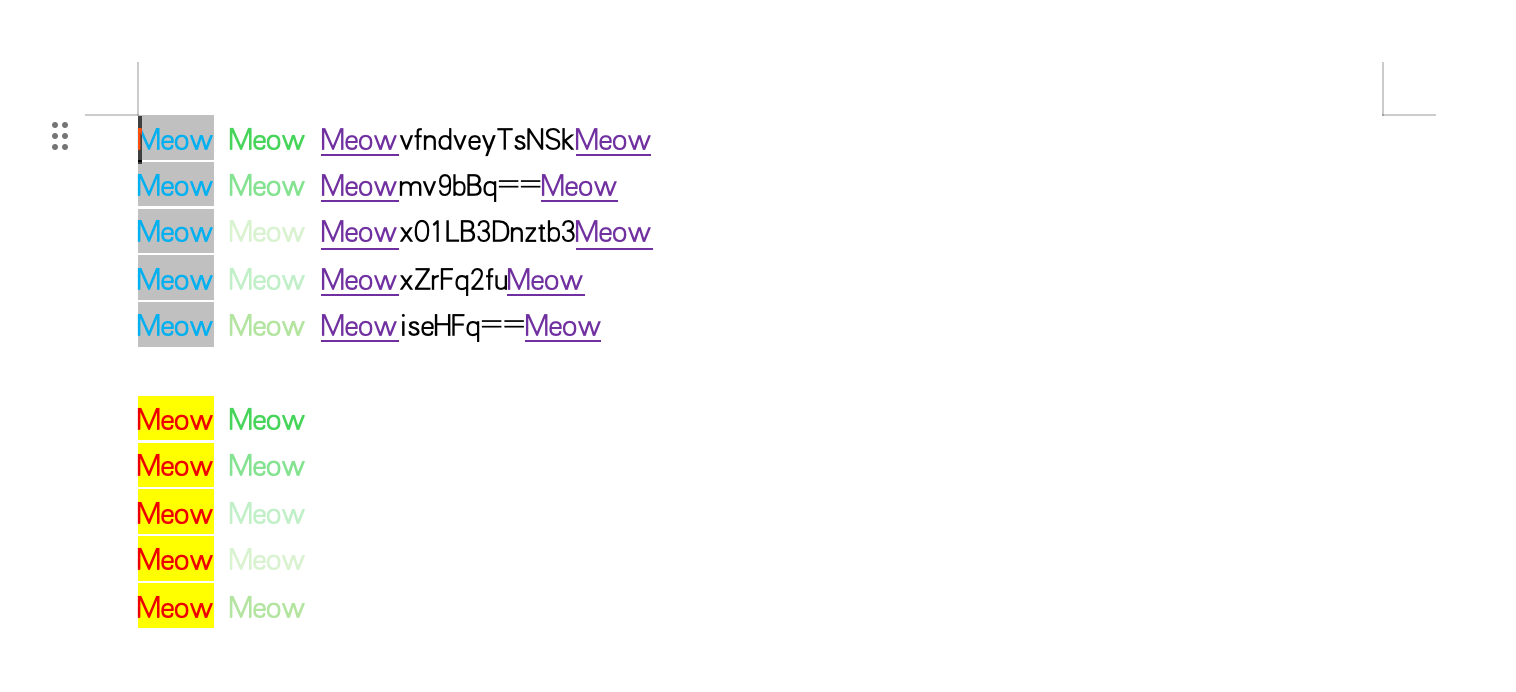Click blue highlighted Meow on the mv9bBq== line
The height and width of the screenshot is (692, 1516).
click(175, 187)
